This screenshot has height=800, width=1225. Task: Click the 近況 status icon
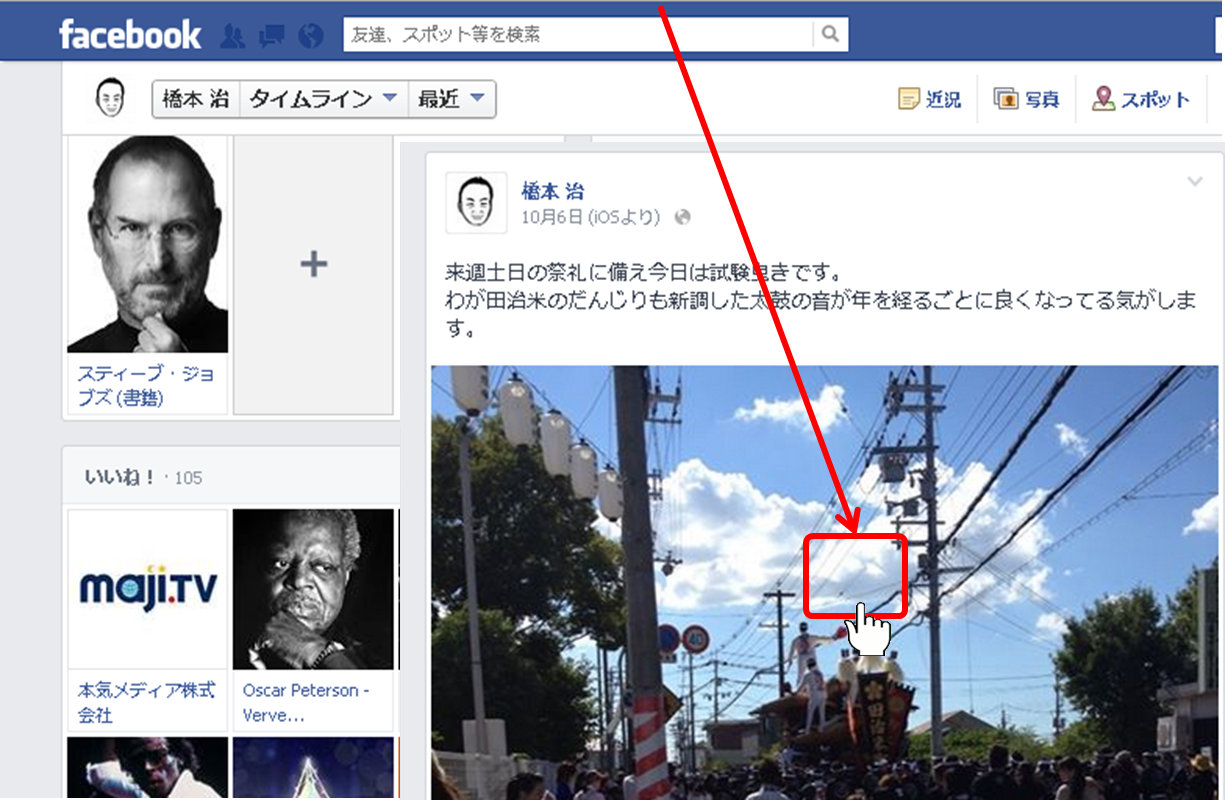click(x=909, y=99)
